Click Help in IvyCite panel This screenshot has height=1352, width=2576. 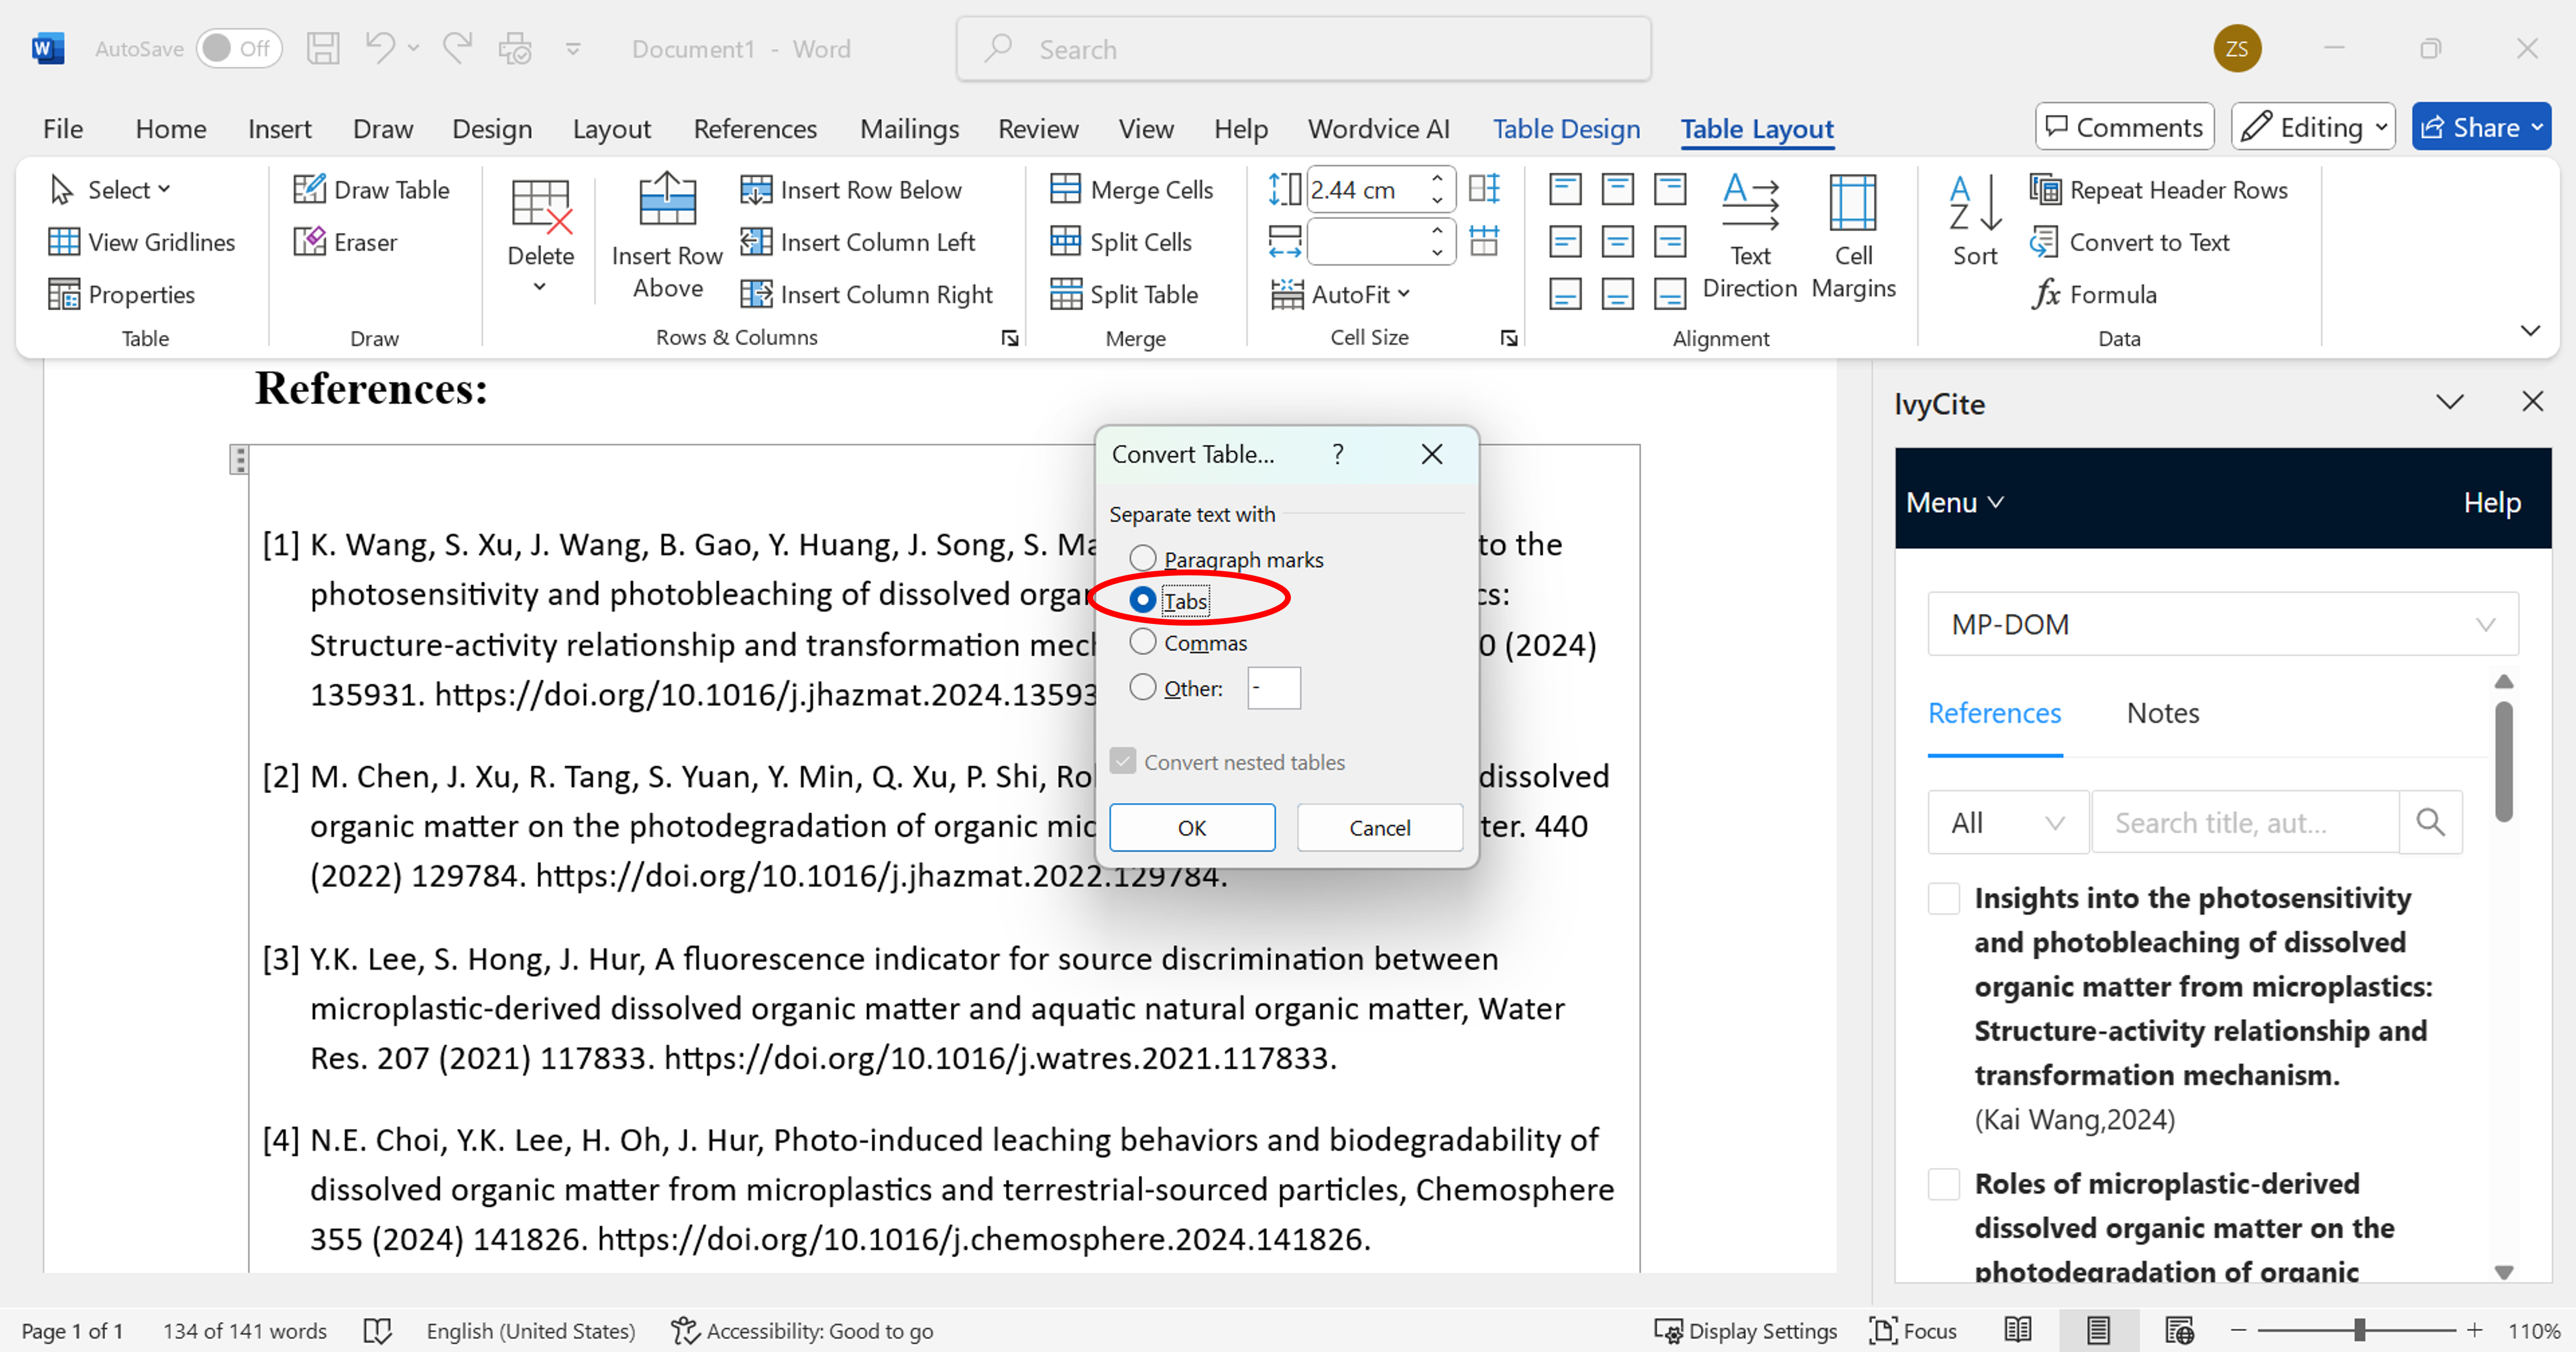pyautogui.click(x=2492, y=502)
